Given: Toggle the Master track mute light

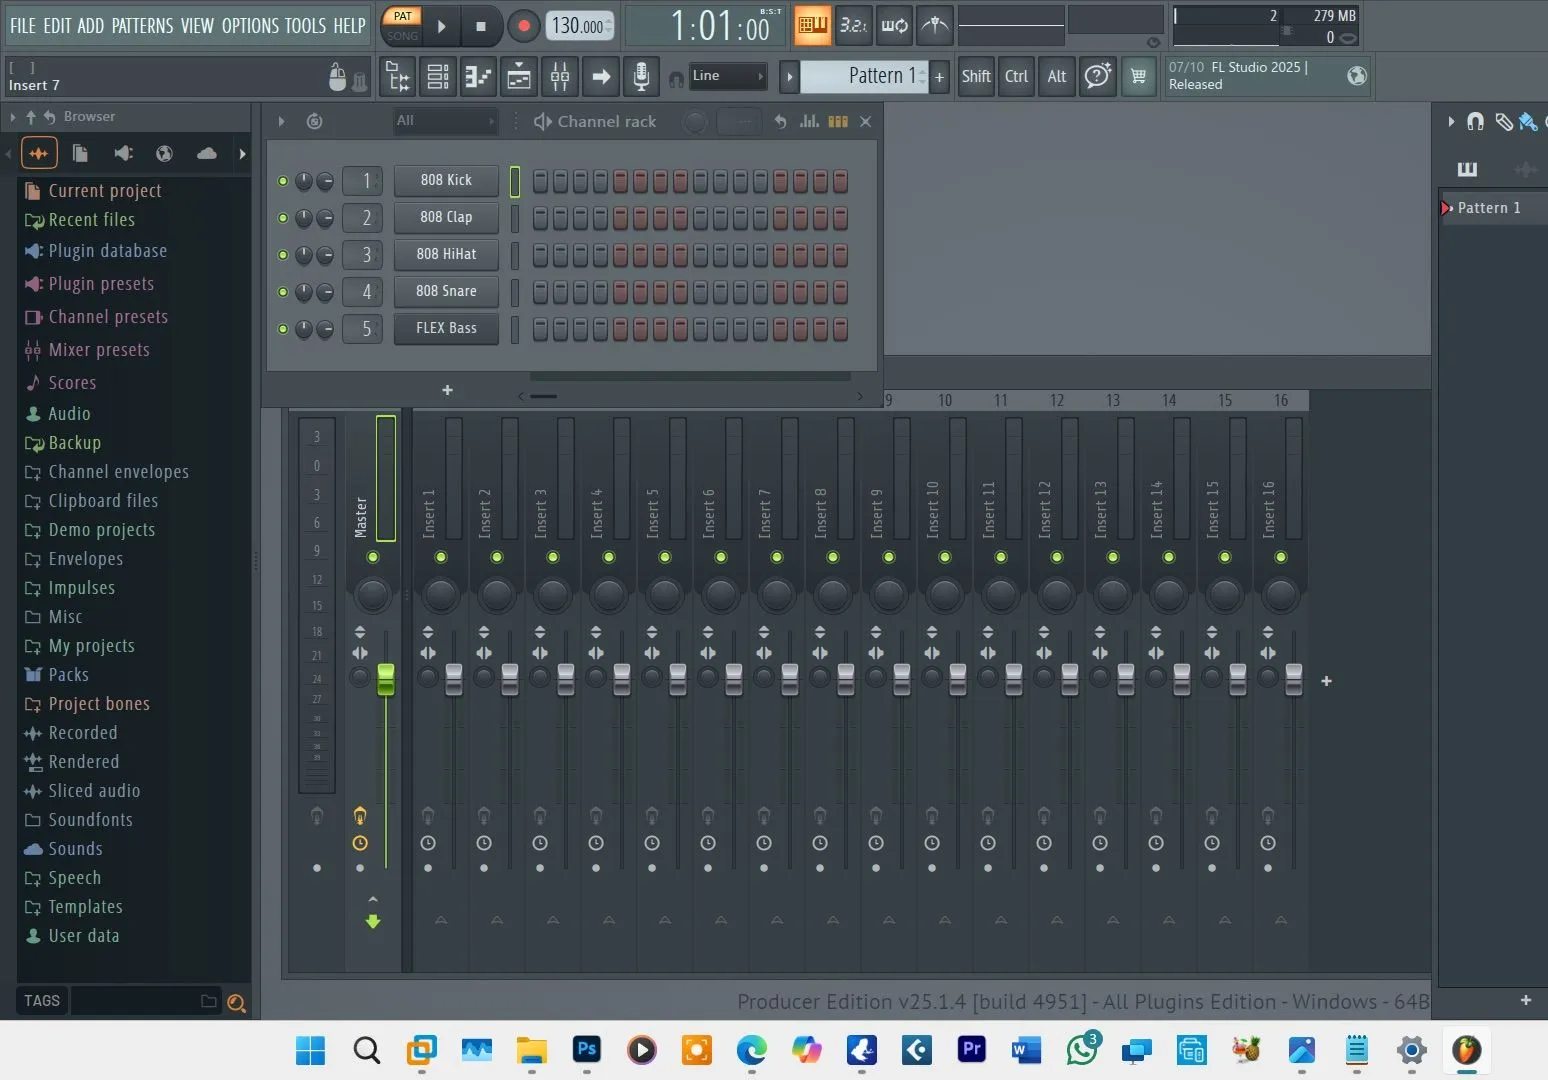Looking at the screenshot, I should click(x=373, y=557).
